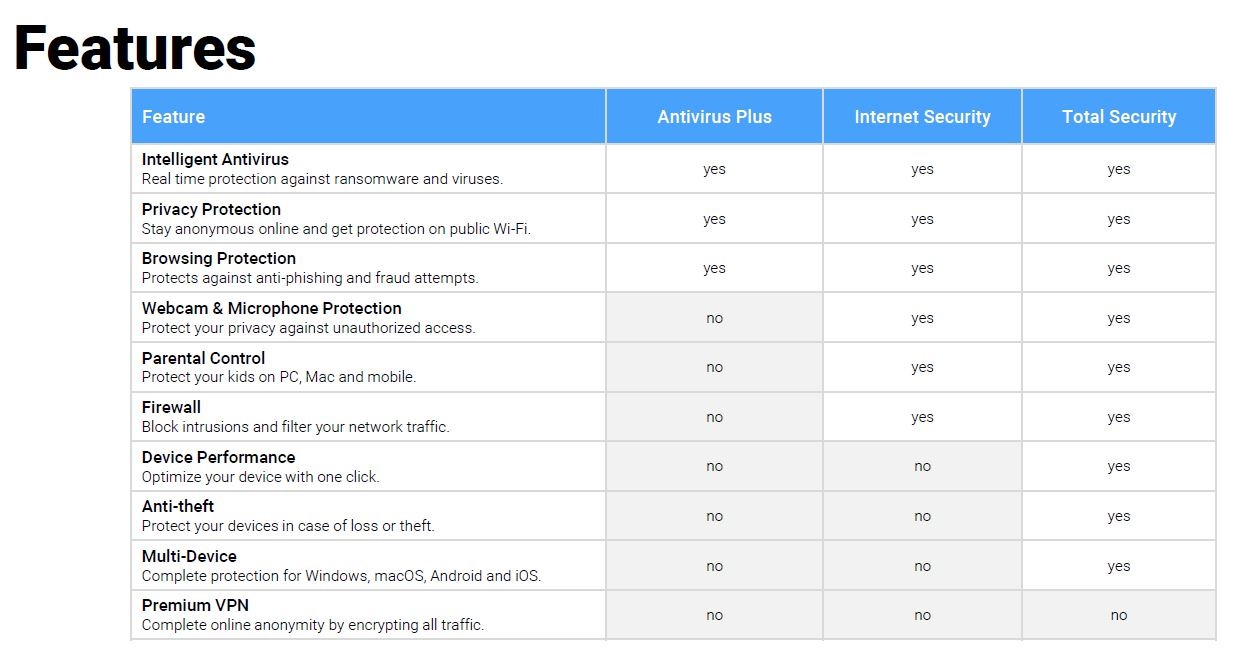The image size is (1235, 654).
Task: Click the Browsing Protection feature title
Action: coord(219,258)
